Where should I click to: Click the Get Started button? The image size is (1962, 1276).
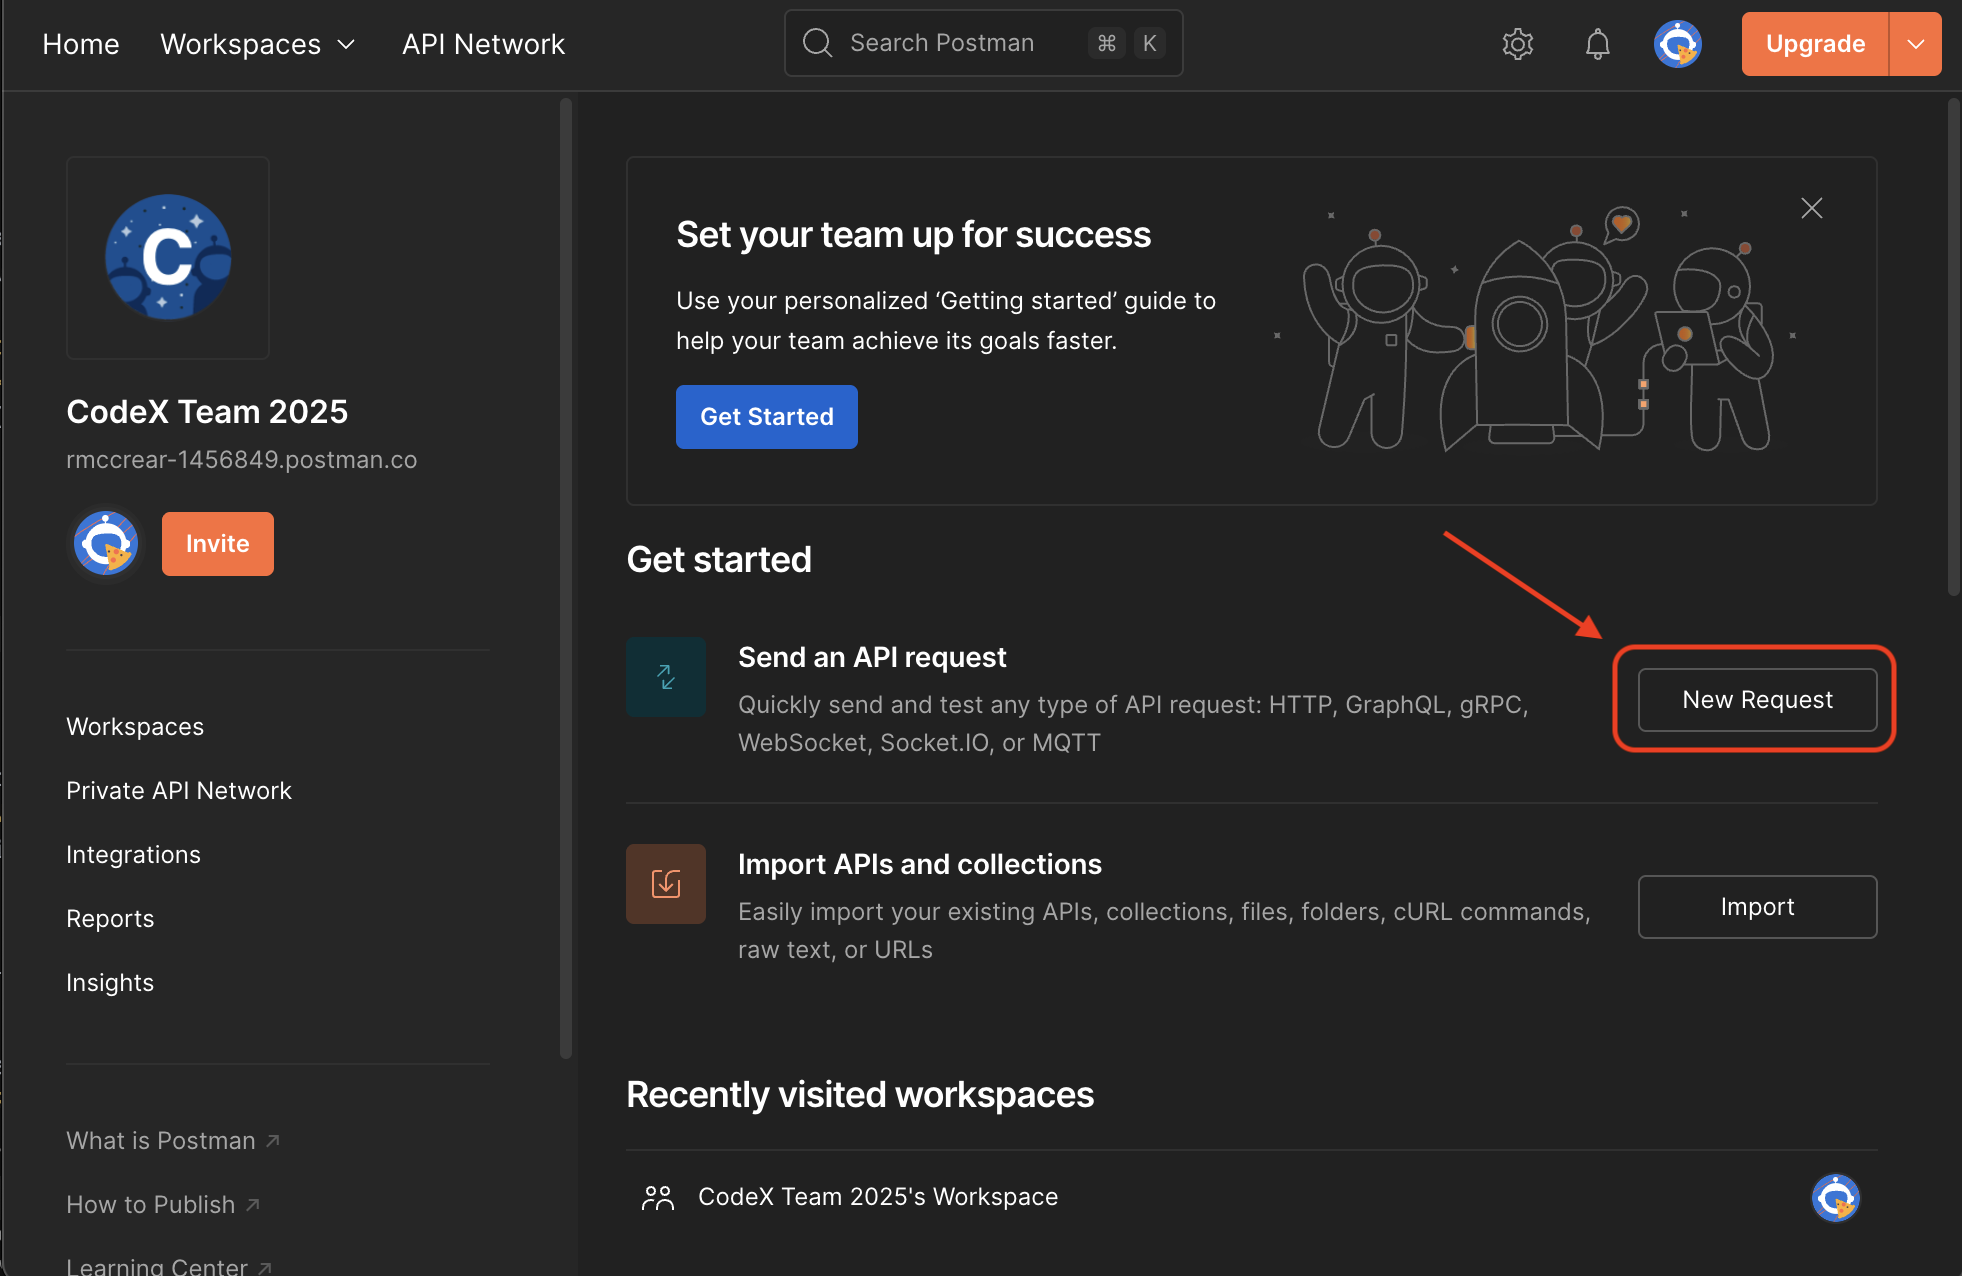coord(767,417)
